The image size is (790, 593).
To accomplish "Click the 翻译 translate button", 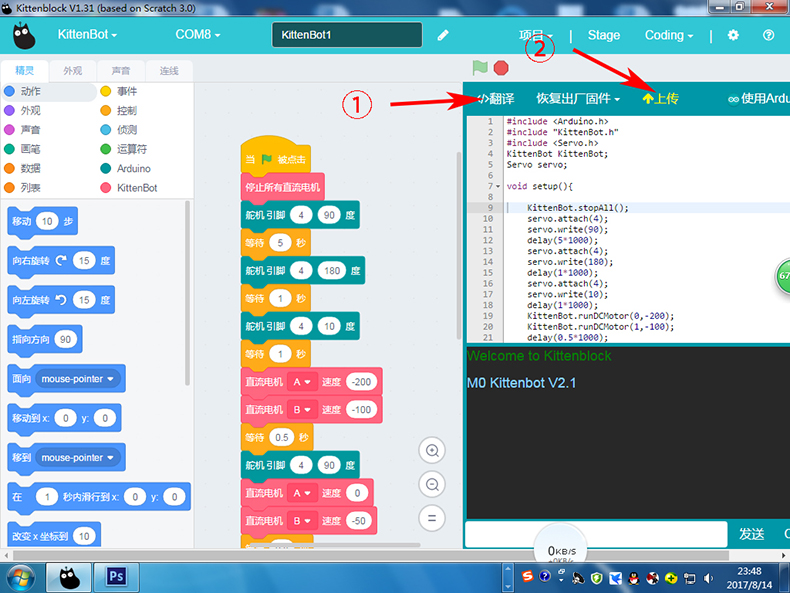I will coord(495,99).
